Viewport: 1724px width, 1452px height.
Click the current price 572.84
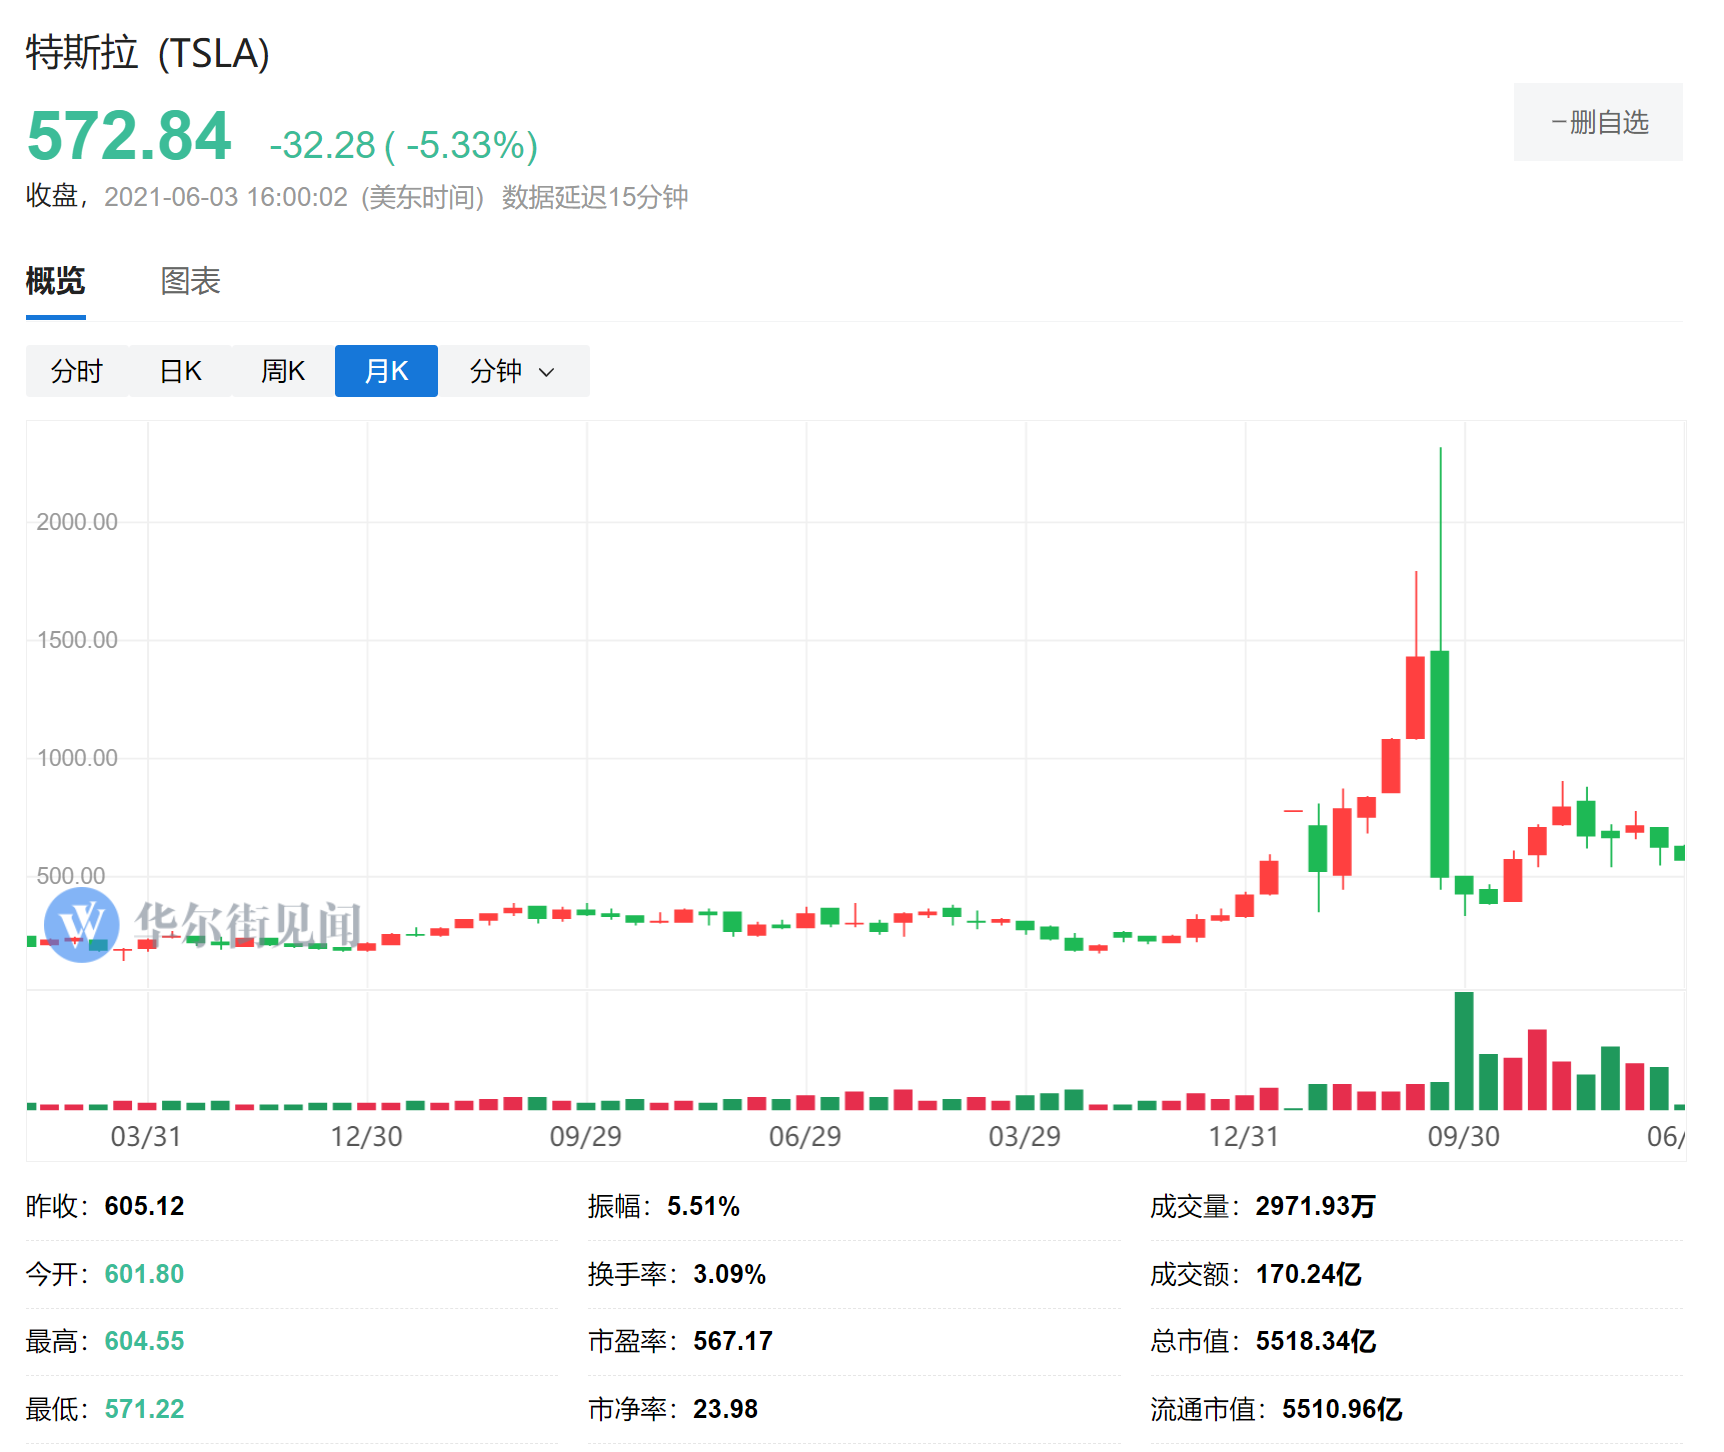(129, 136)
